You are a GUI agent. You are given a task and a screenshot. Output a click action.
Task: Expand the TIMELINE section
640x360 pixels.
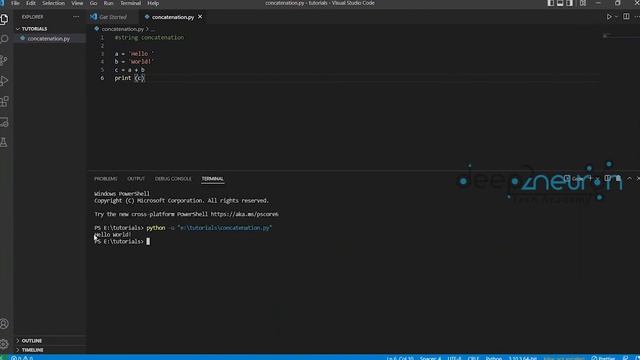[x=50, y=350]
